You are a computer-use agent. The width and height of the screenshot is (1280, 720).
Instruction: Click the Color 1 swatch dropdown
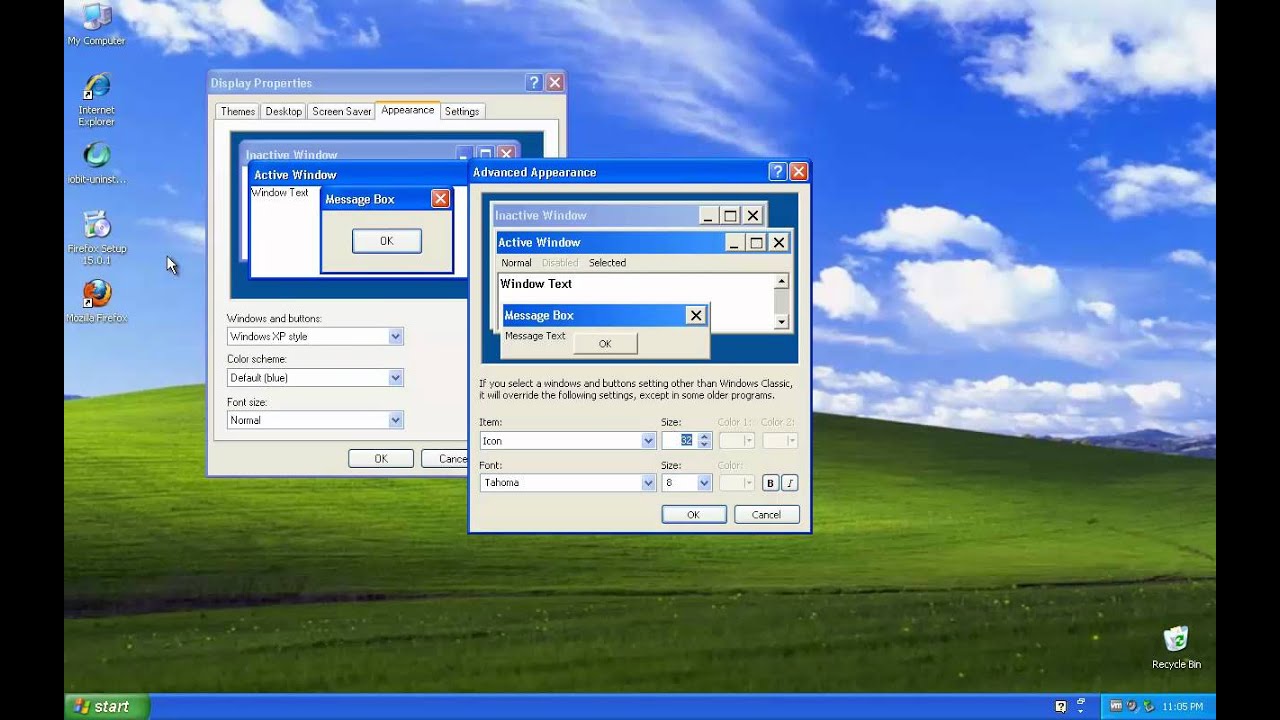tap(737, 441)
